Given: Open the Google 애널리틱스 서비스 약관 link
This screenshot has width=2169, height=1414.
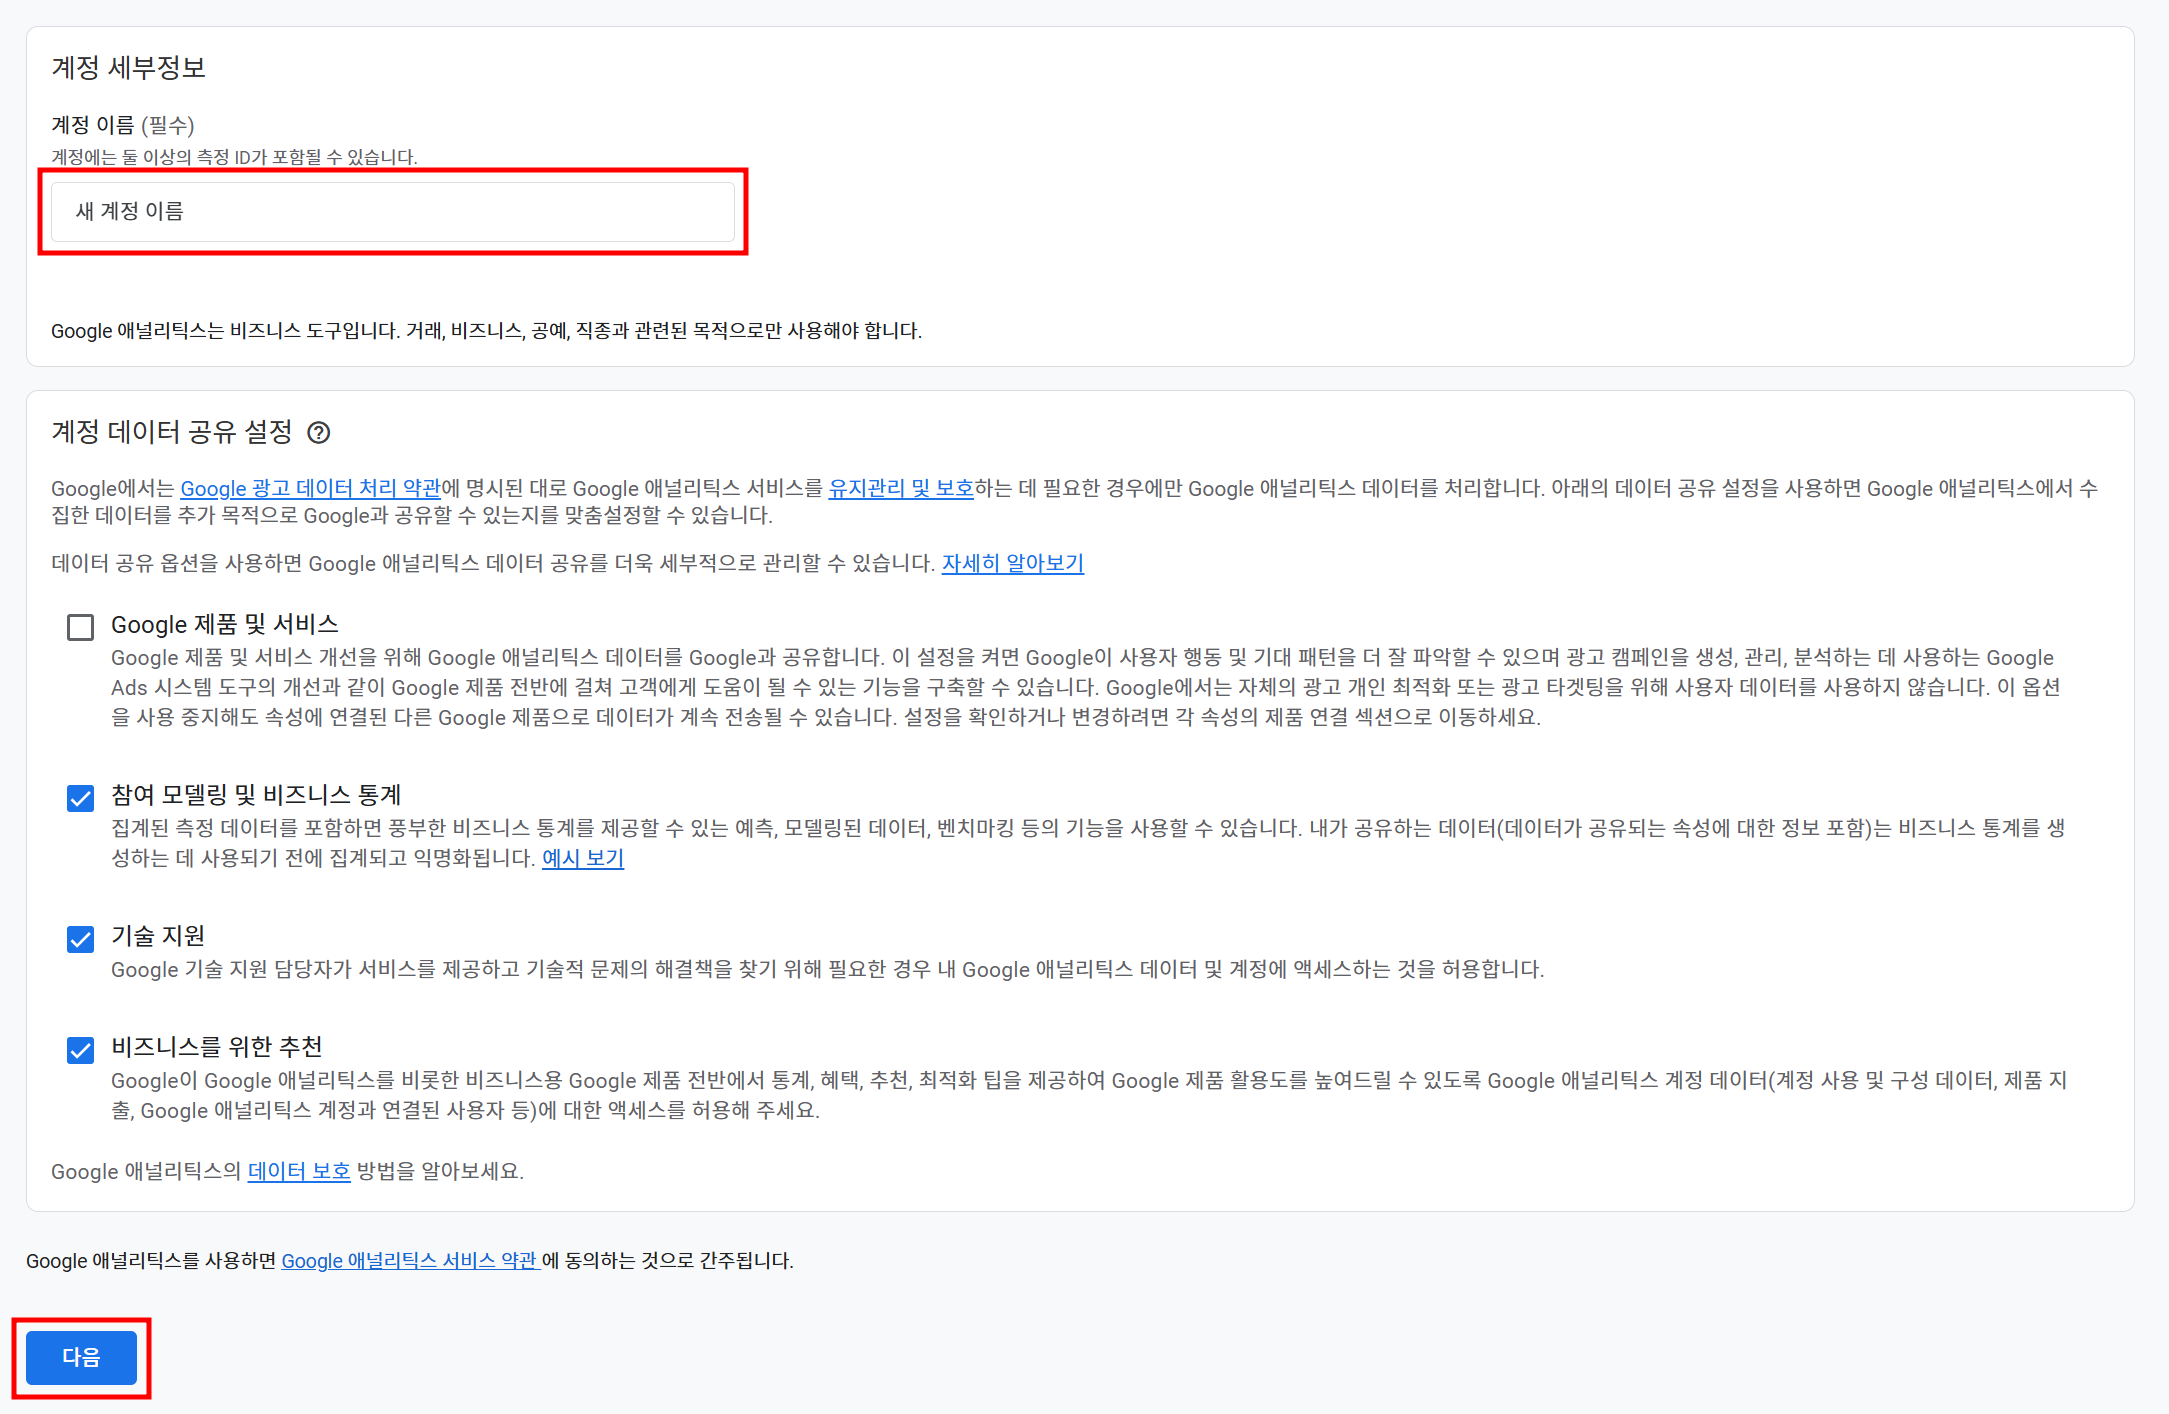Looking at the screenshot, I should click(x=409, y=1260).
